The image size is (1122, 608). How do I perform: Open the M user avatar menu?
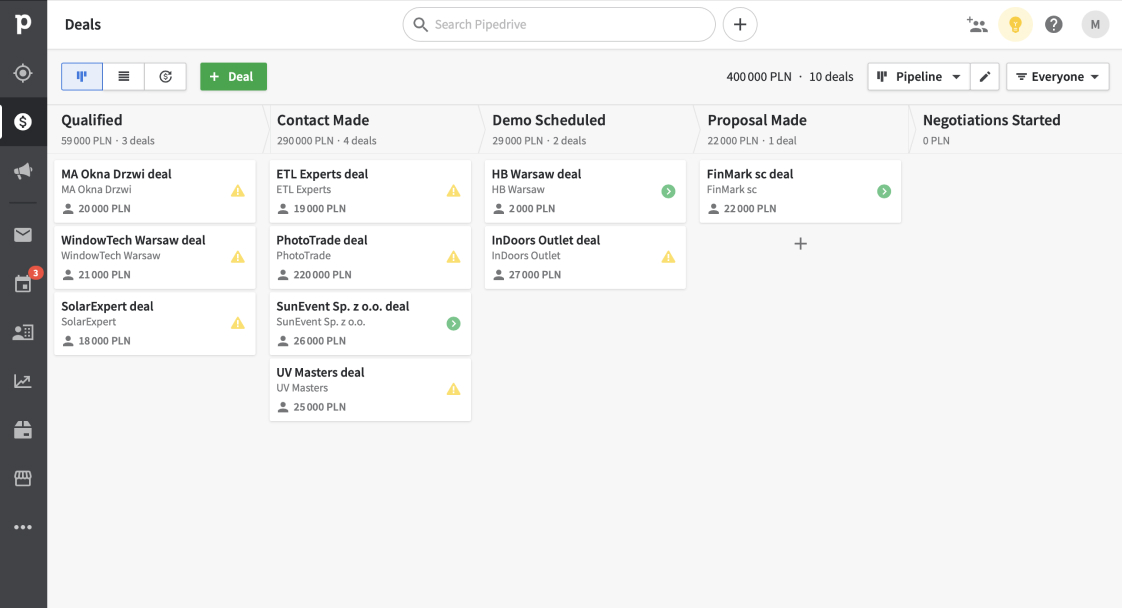pyautogui.click(x=1095, y=24)
